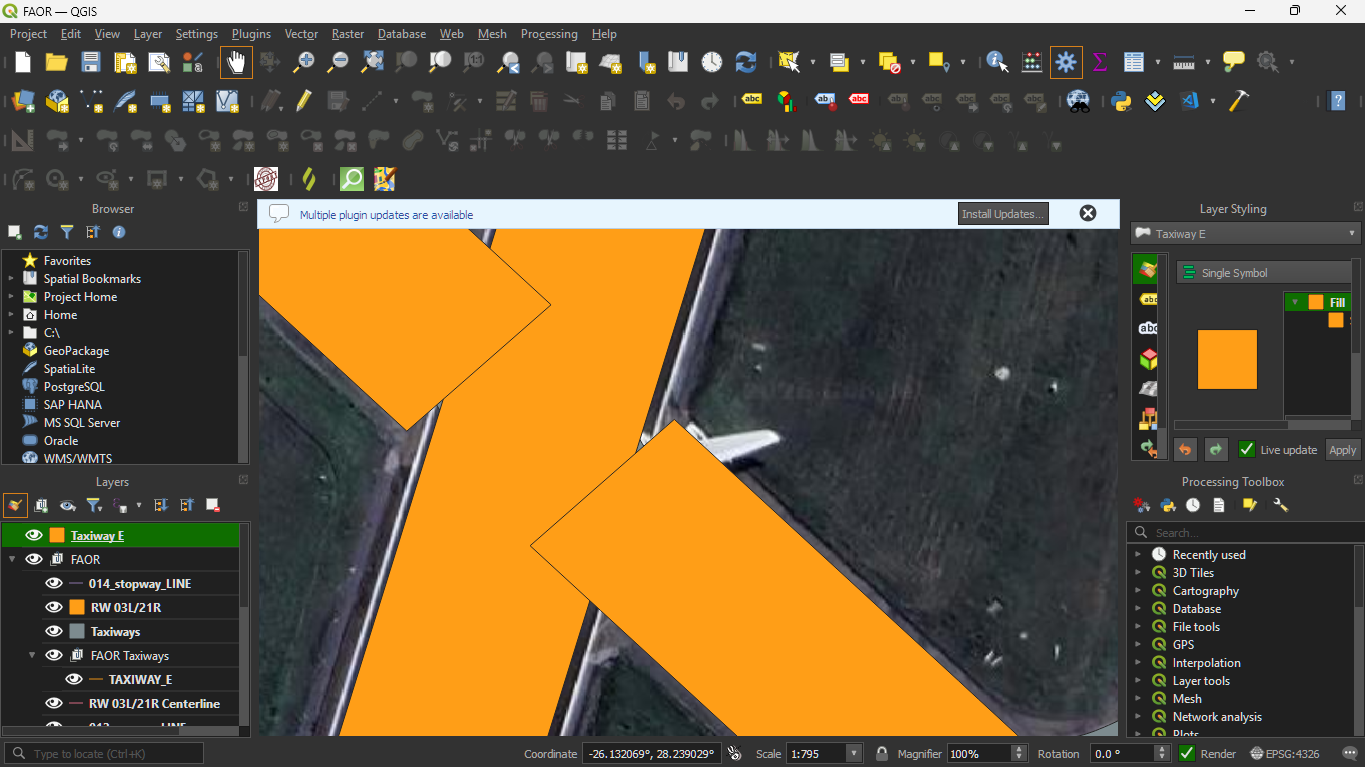Screen dimensions: 1365x767
Task: Open the Processing Toolbox gear icon
Action: [1066, 62]
